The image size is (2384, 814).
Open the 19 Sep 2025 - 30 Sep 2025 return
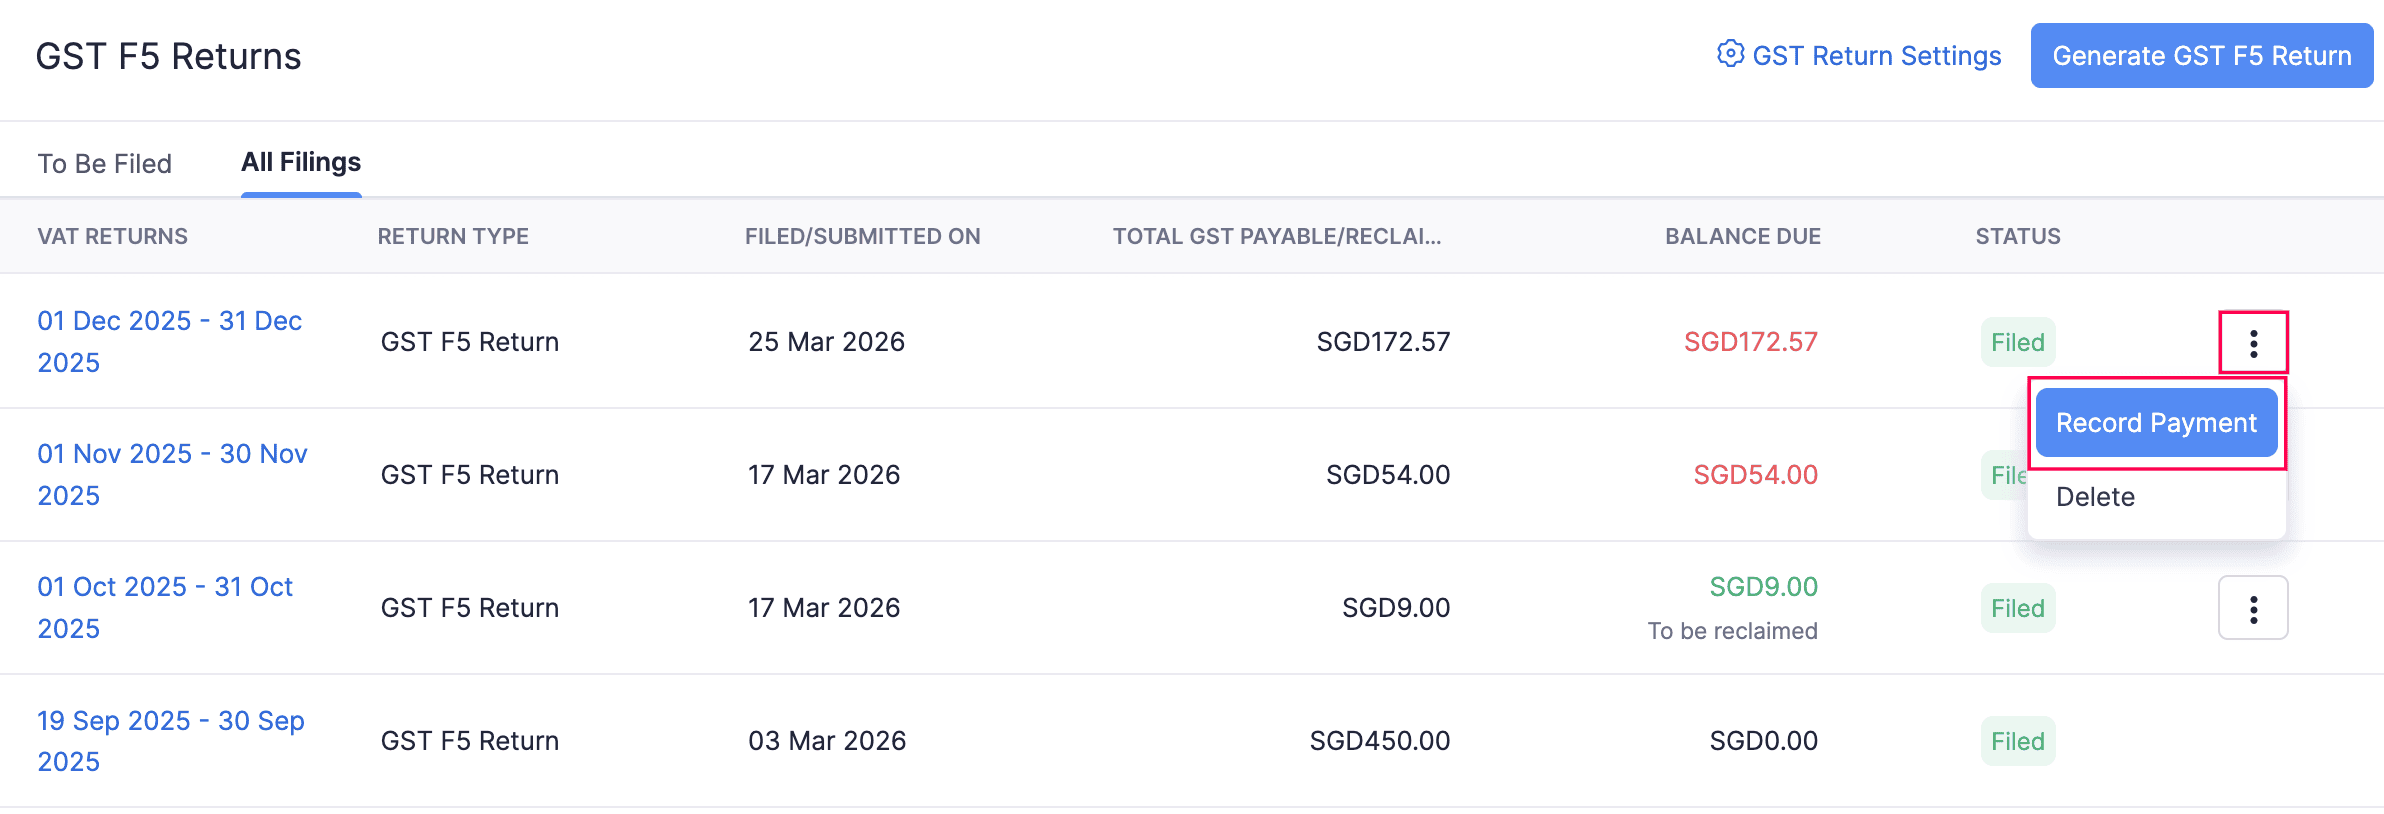(x=170, y=740)
